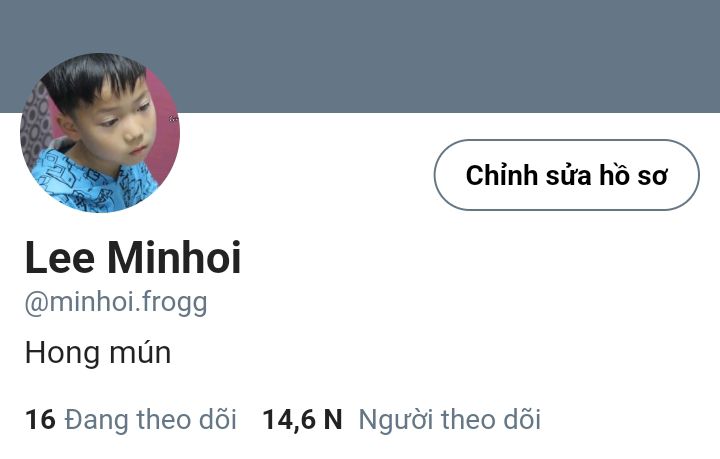Click the follower count 14,6 N

pyautogui.click(x=302, y=420)
